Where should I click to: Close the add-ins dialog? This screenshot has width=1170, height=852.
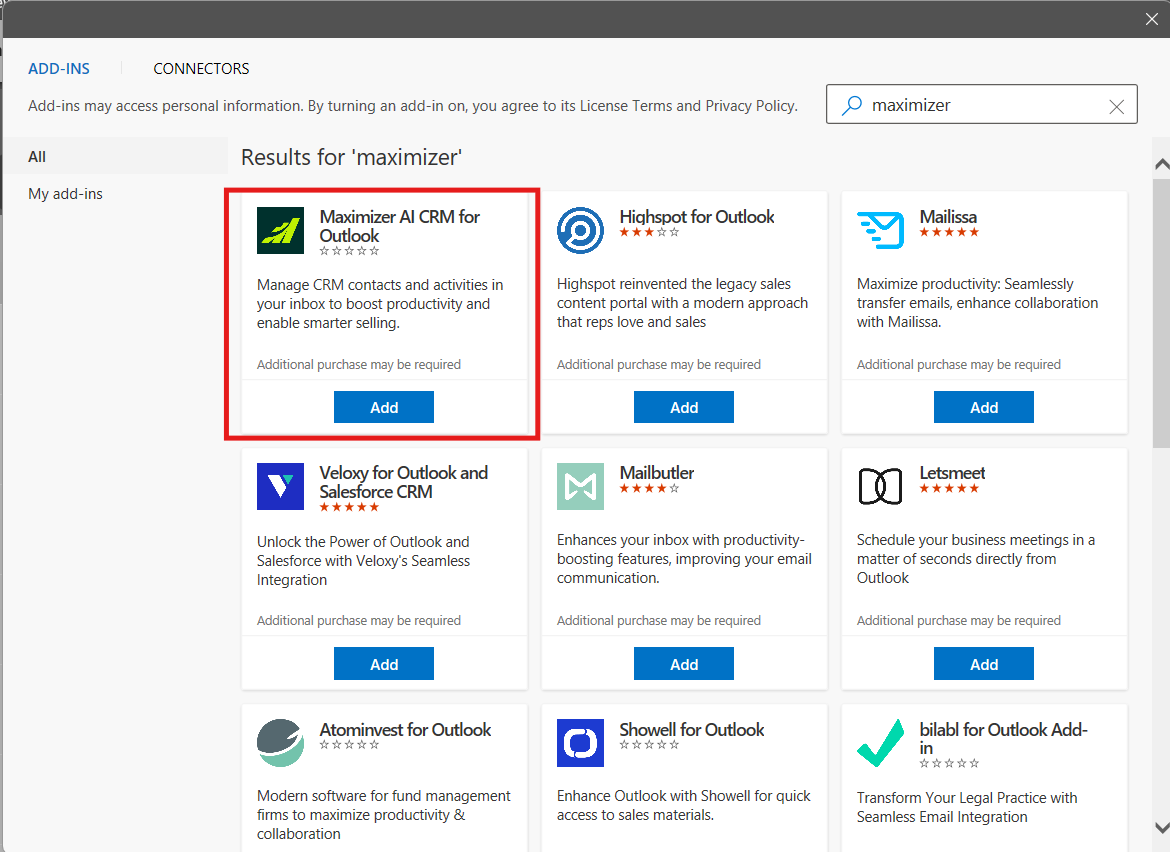[1151, 19]
